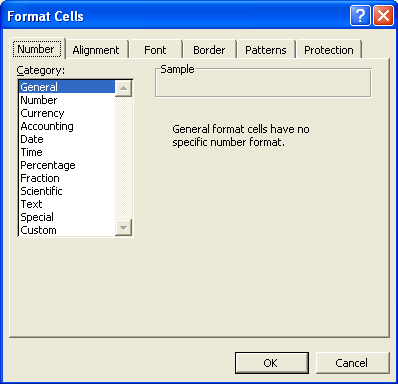Go to the Border tab
This screenshot has width=398, height=384.
209,50
